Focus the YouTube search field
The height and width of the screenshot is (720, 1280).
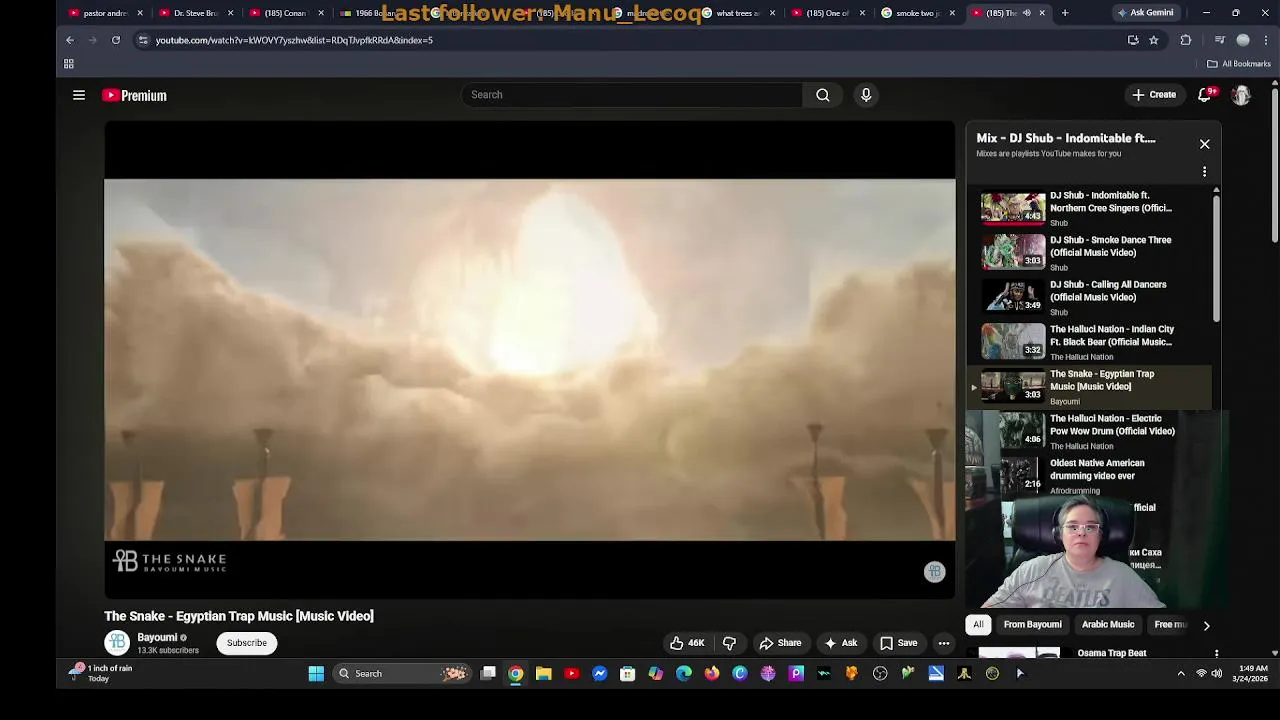(631, 95)
